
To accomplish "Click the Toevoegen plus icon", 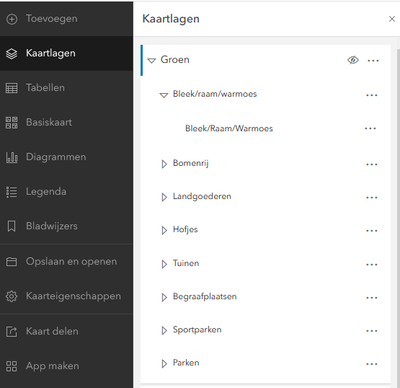I will pyautogui.click(x=12, y=19).
